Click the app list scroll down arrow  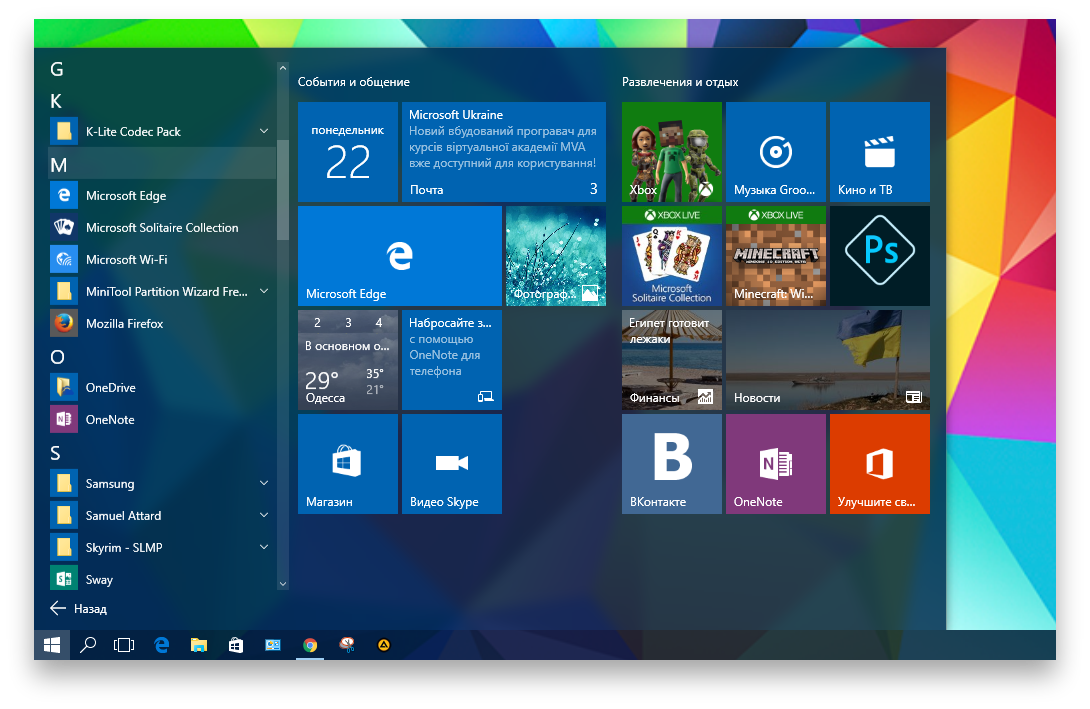(282, 584)
